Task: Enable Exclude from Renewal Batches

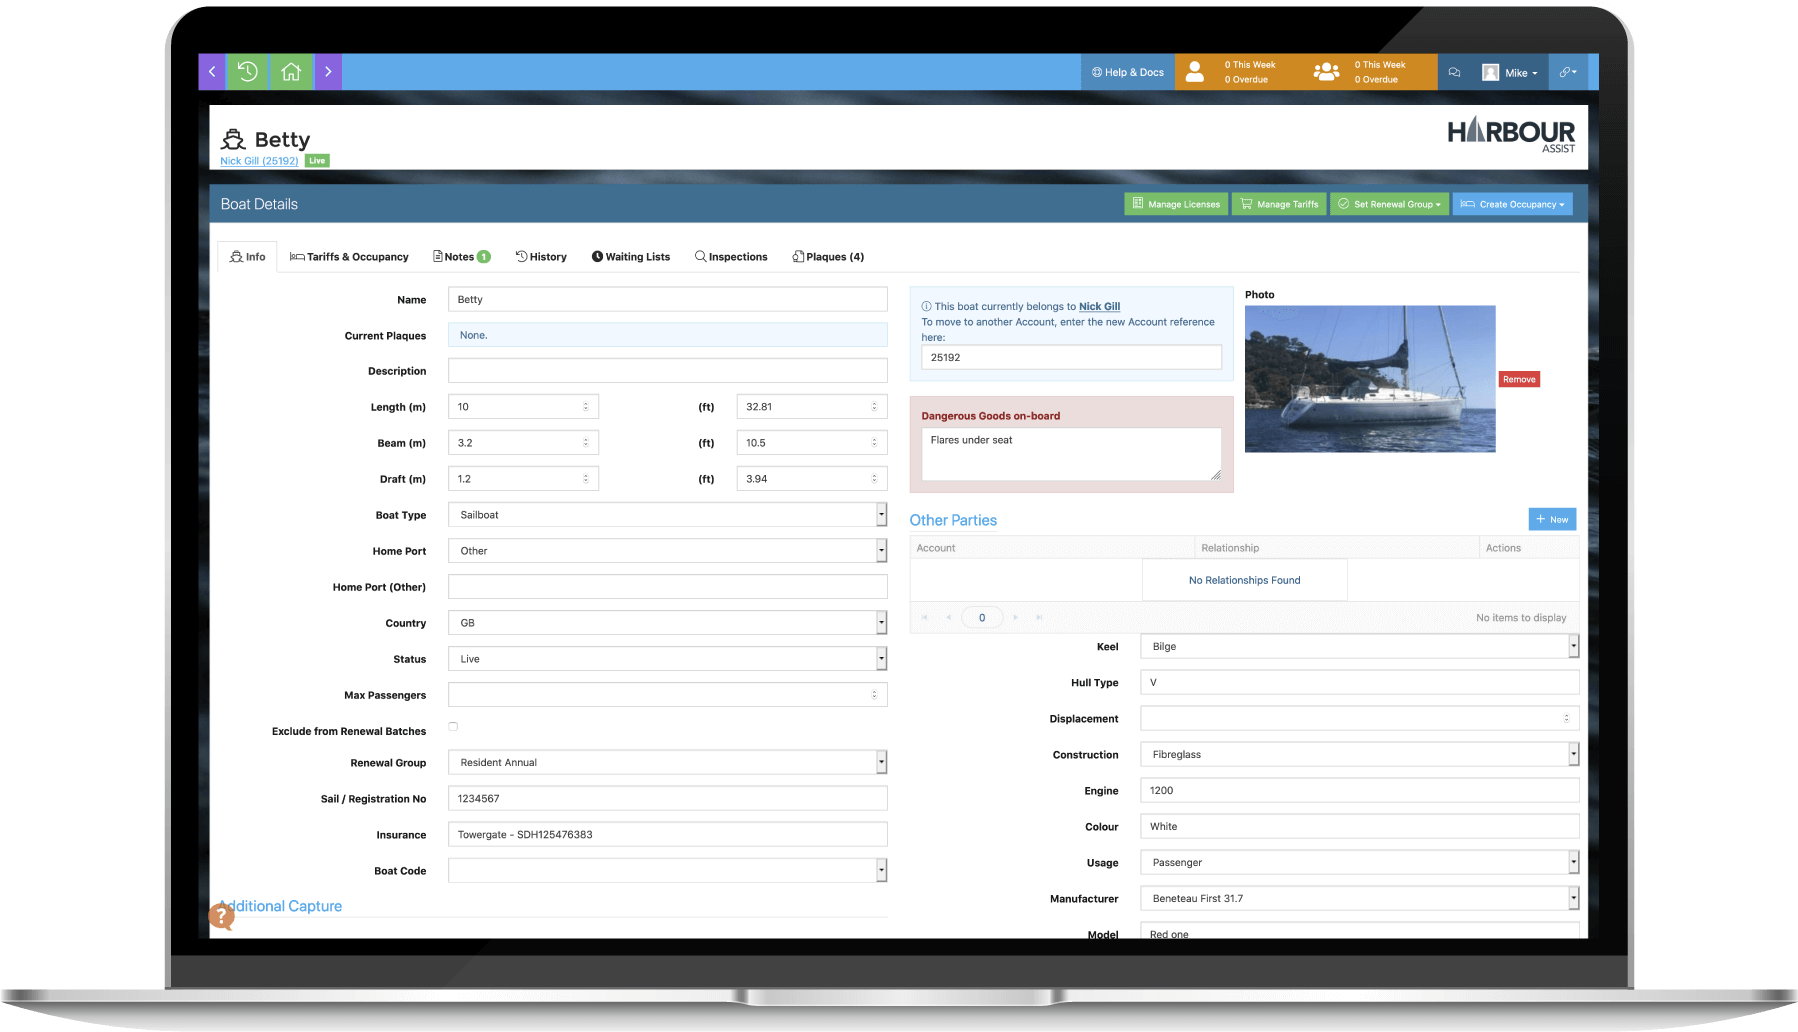Action: click(x=452, y=727)
